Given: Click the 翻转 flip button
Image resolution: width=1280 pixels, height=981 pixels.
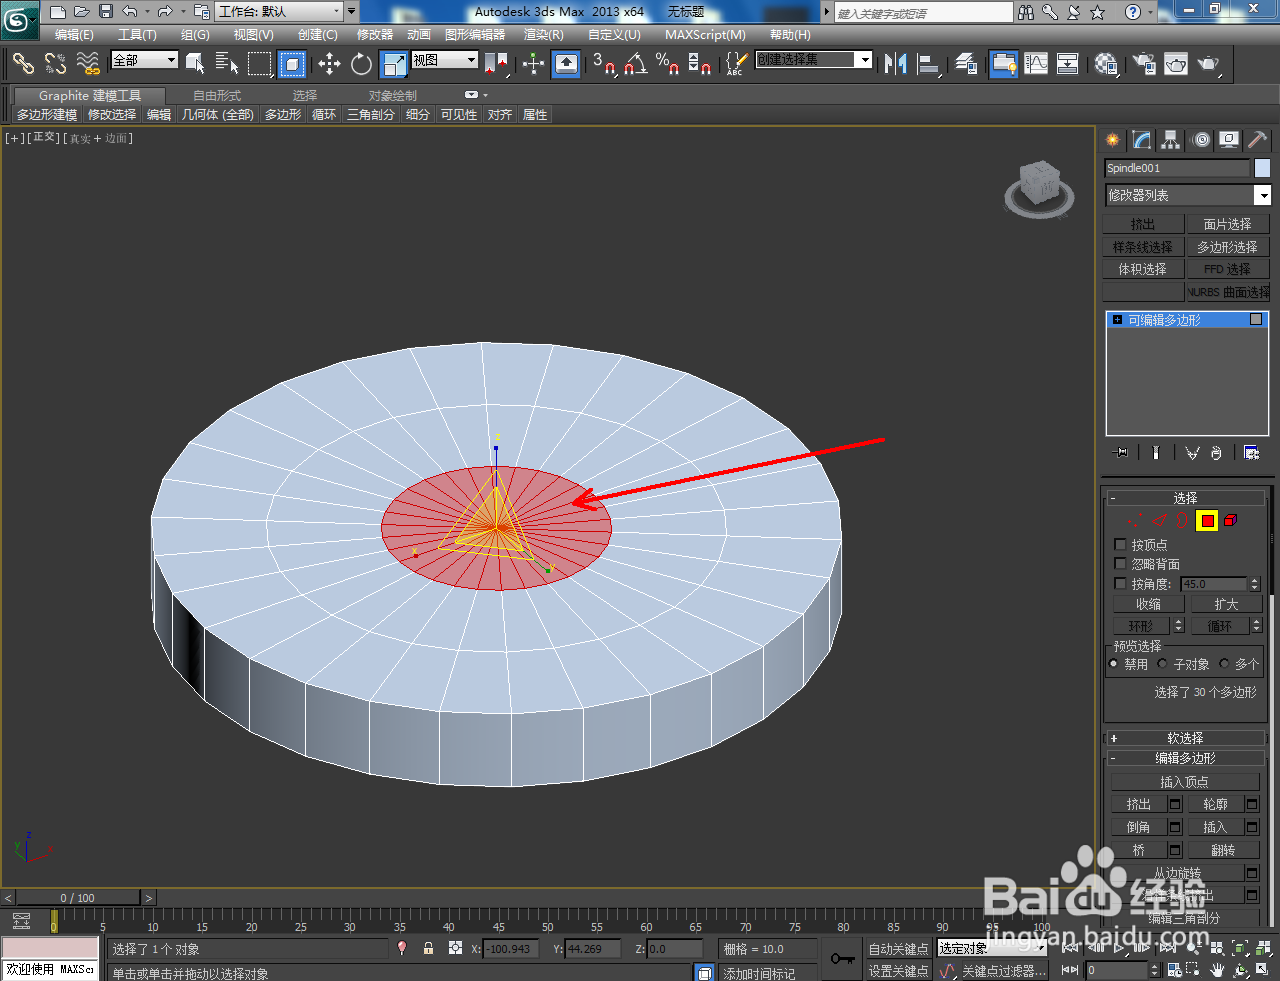Looking at the screenshot, I should pos(1223,850).
